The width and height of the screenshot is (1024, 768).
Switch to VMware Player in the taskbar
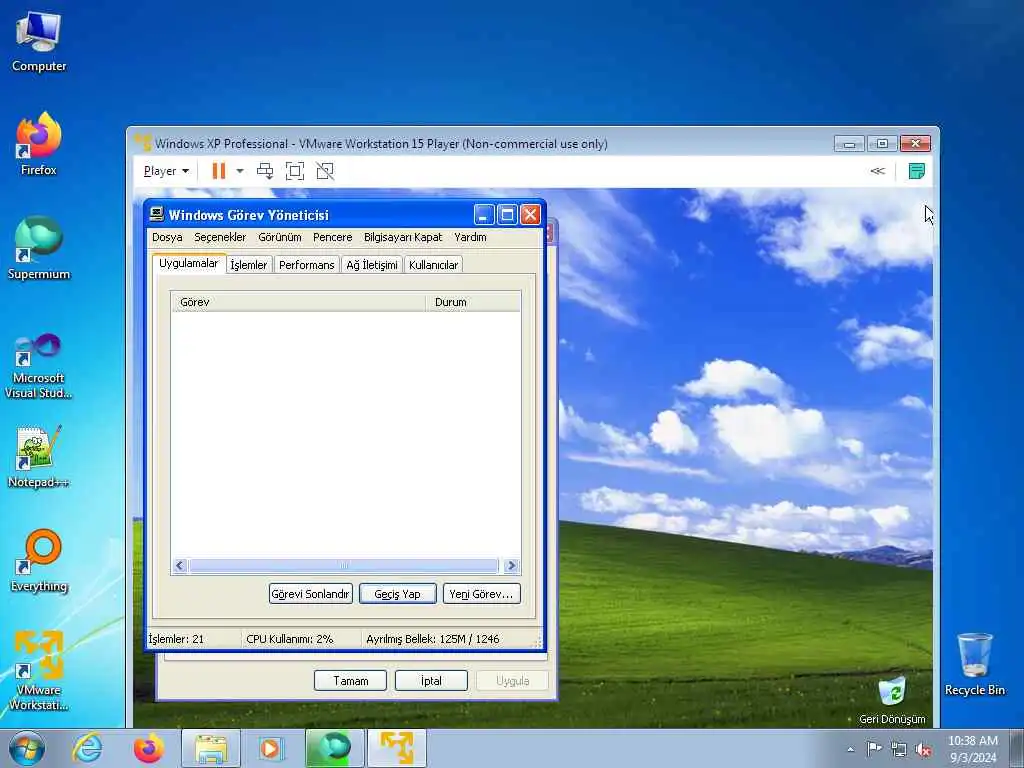point(397,748)
